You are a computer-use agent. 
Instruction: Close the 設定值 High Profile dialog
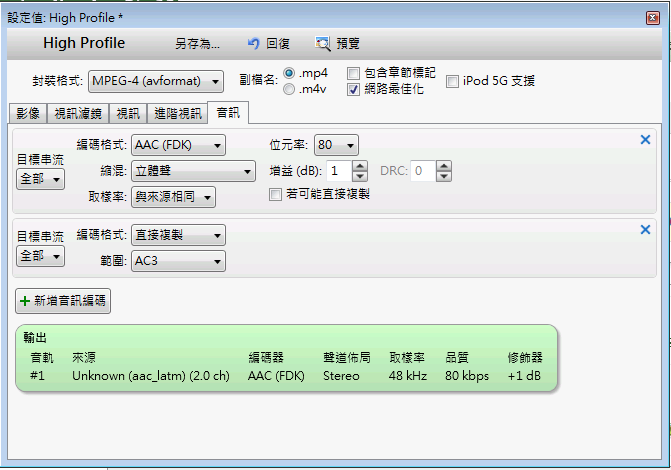(653, 18)
